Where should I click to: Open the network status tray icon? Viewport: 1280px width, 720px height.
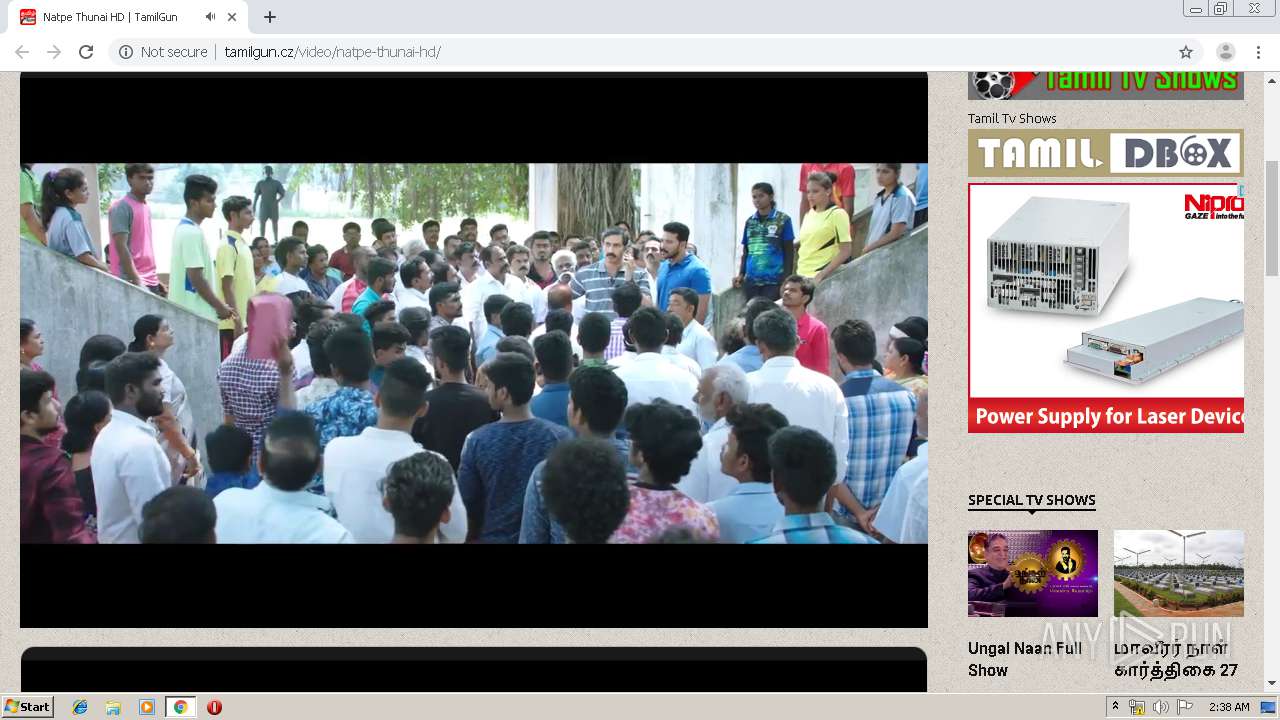pos(1137,707)
